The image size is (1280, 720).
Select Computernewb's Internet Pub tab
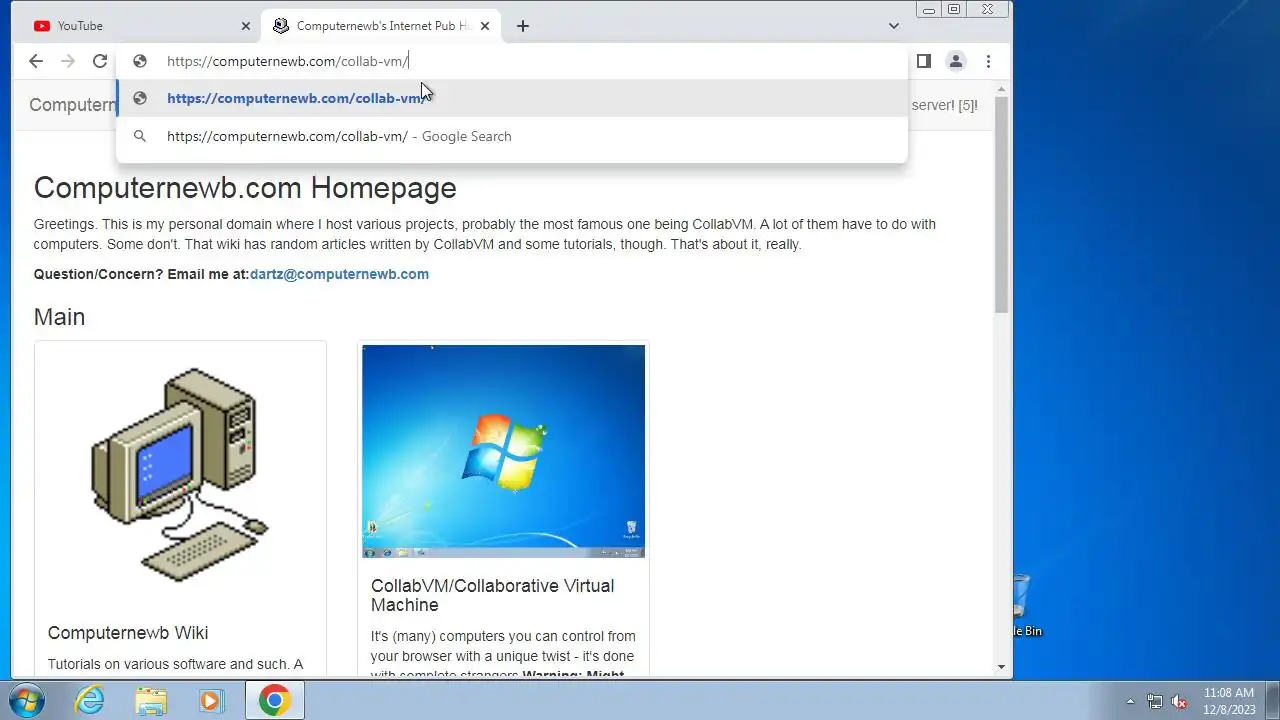coord(380,26)
